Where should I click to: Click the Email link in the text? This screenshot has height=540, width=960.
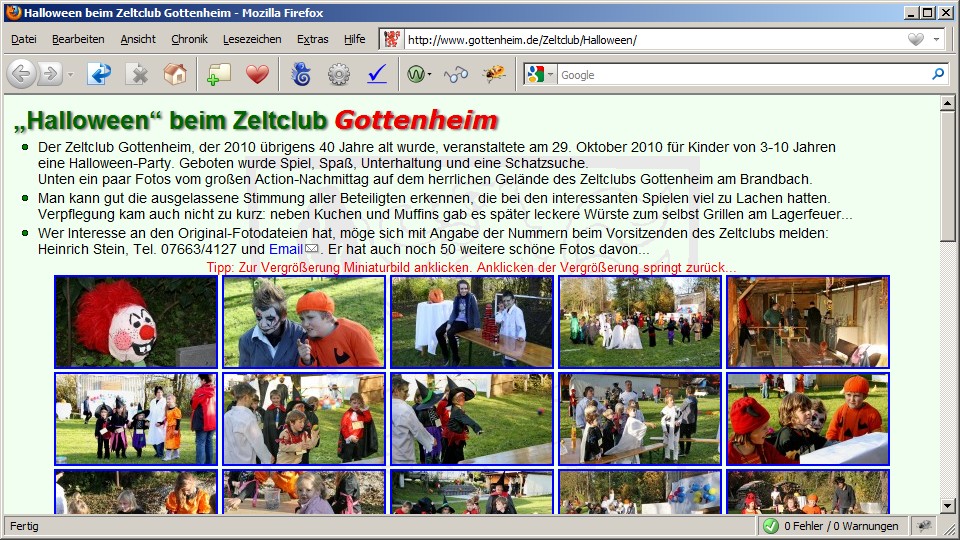(x=286, y=249)
